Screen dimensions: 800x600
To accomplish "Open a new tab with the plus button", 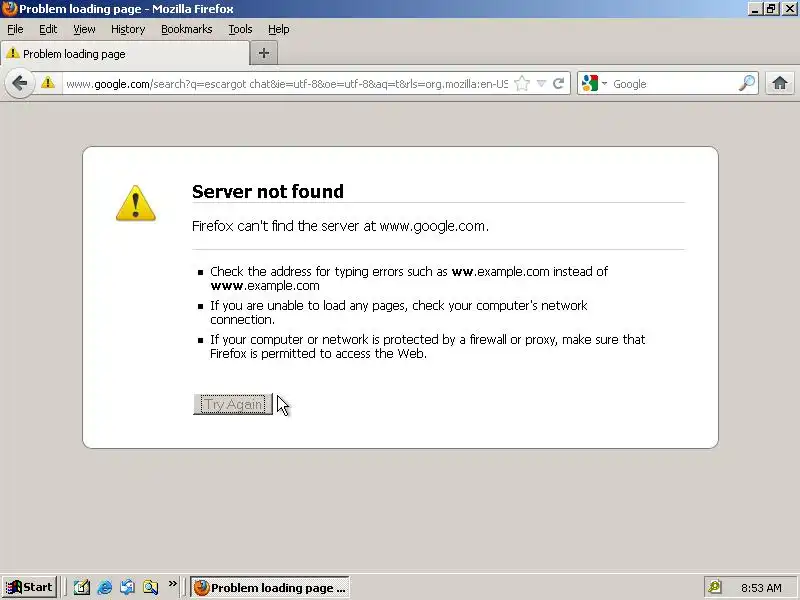I will (x=264, y=53).
